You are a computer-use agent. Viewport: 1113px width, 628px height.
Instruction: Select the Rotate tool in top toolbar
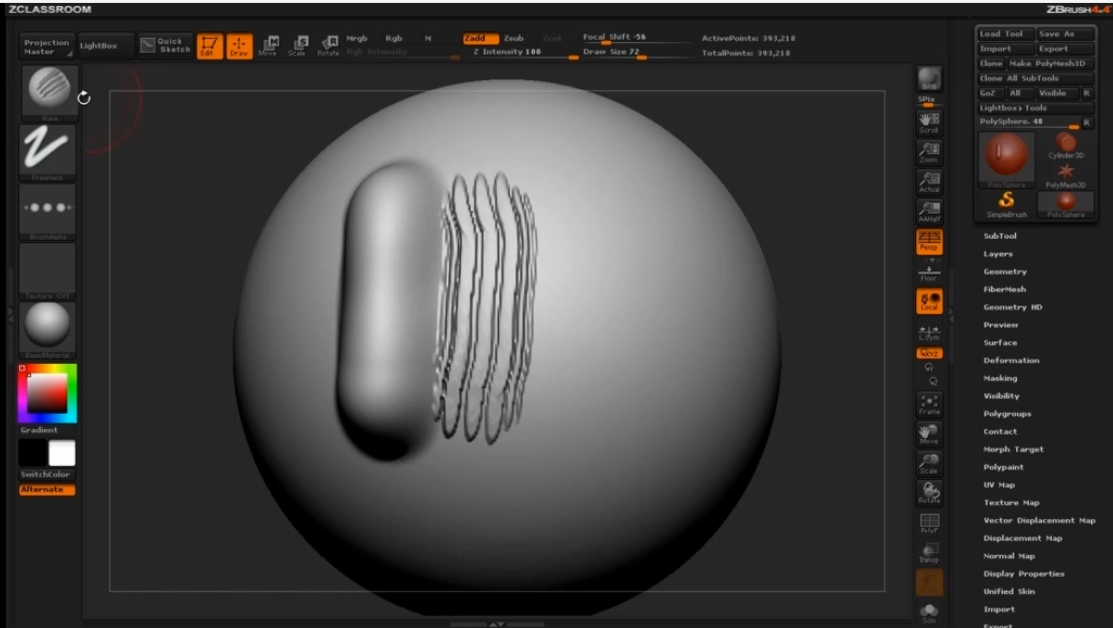coord(328,45)
